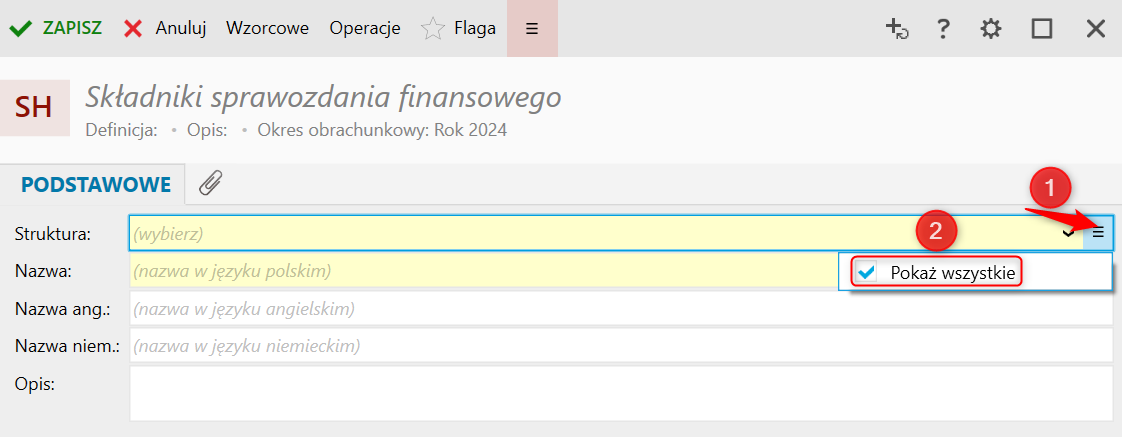The height and width of the screenshot is (437, 1122).
Task: Open the hamburger menu in toolbar
Action: click(x=532, y=28)
